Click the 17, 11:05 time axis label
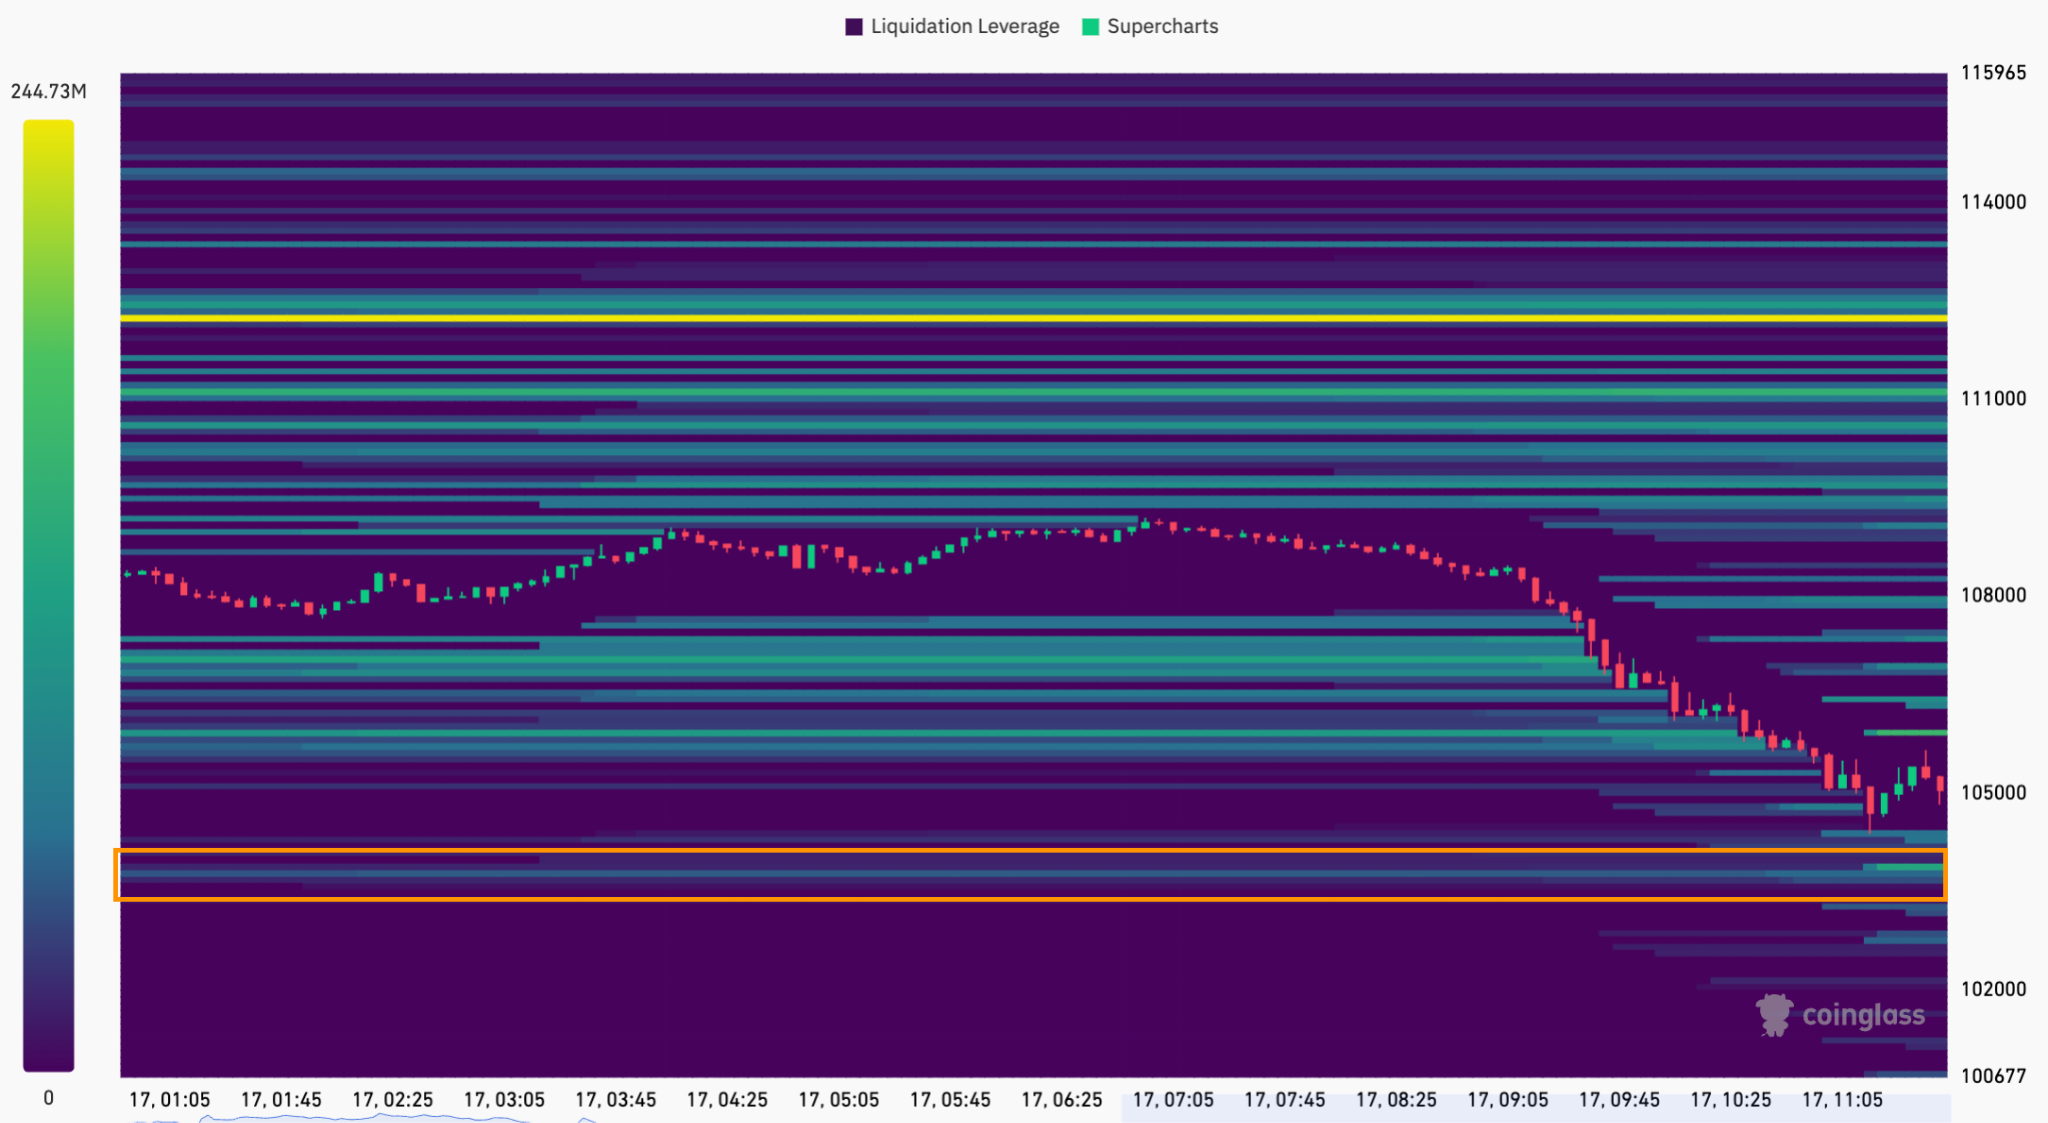 [x=1841, y=1100]
